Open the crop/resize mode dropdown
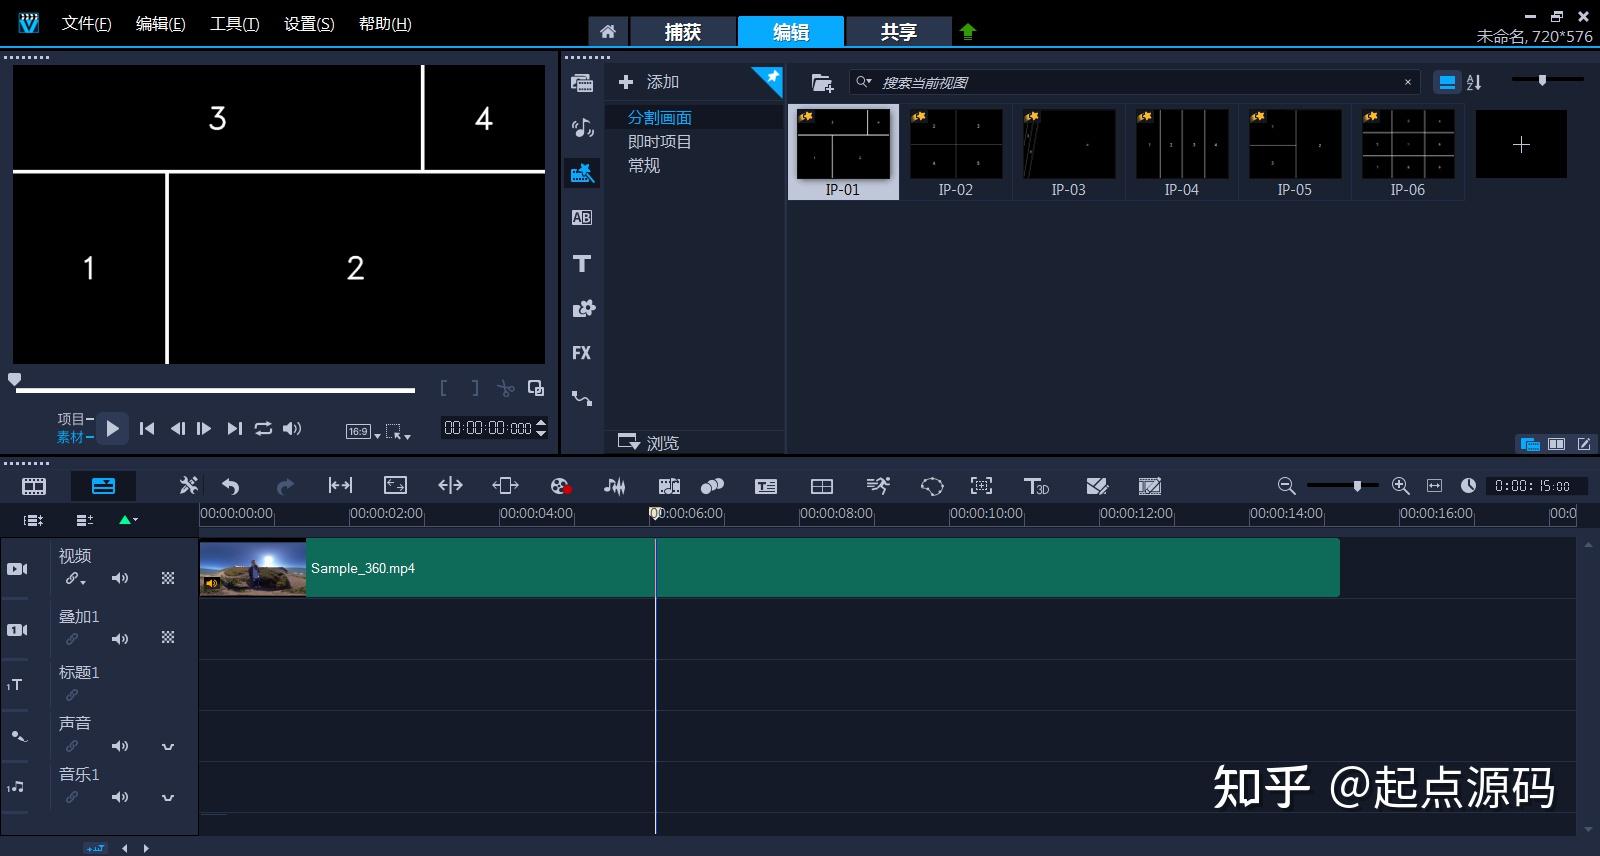Screen dimensions: 1600x856 click(x=398, y=432)
